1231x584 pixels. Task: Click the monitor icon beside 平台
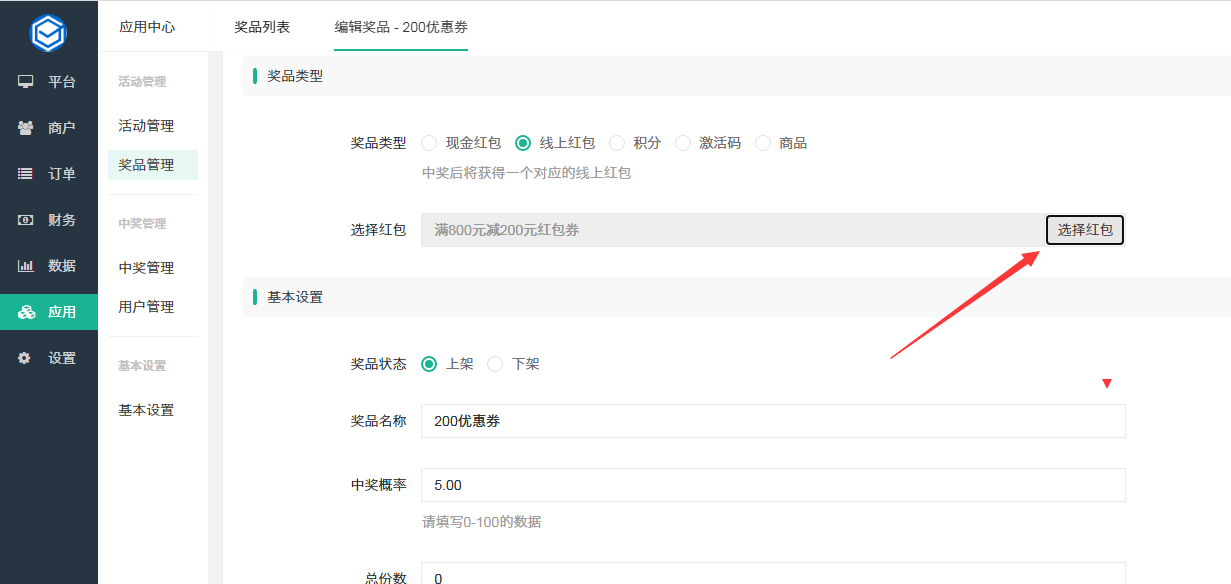click(x=26, y=82)
